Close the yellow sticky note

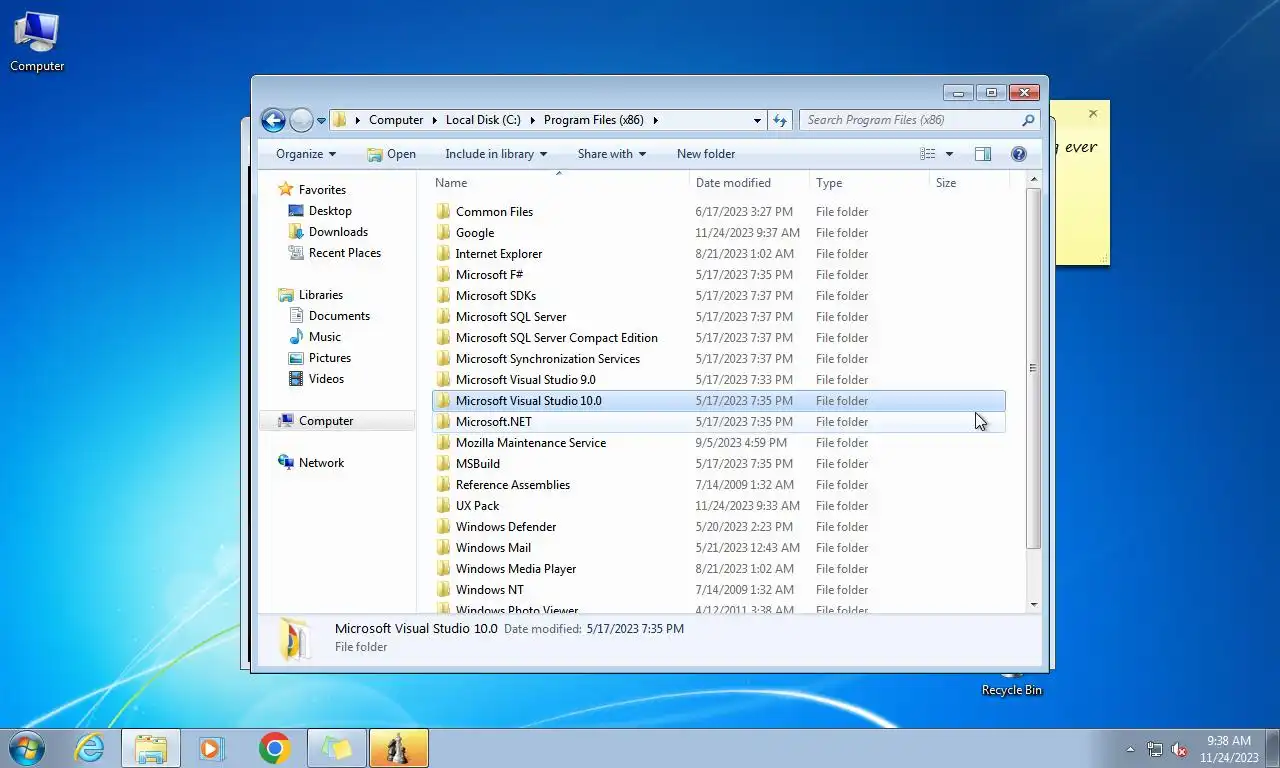click(x=1093, y=113)
